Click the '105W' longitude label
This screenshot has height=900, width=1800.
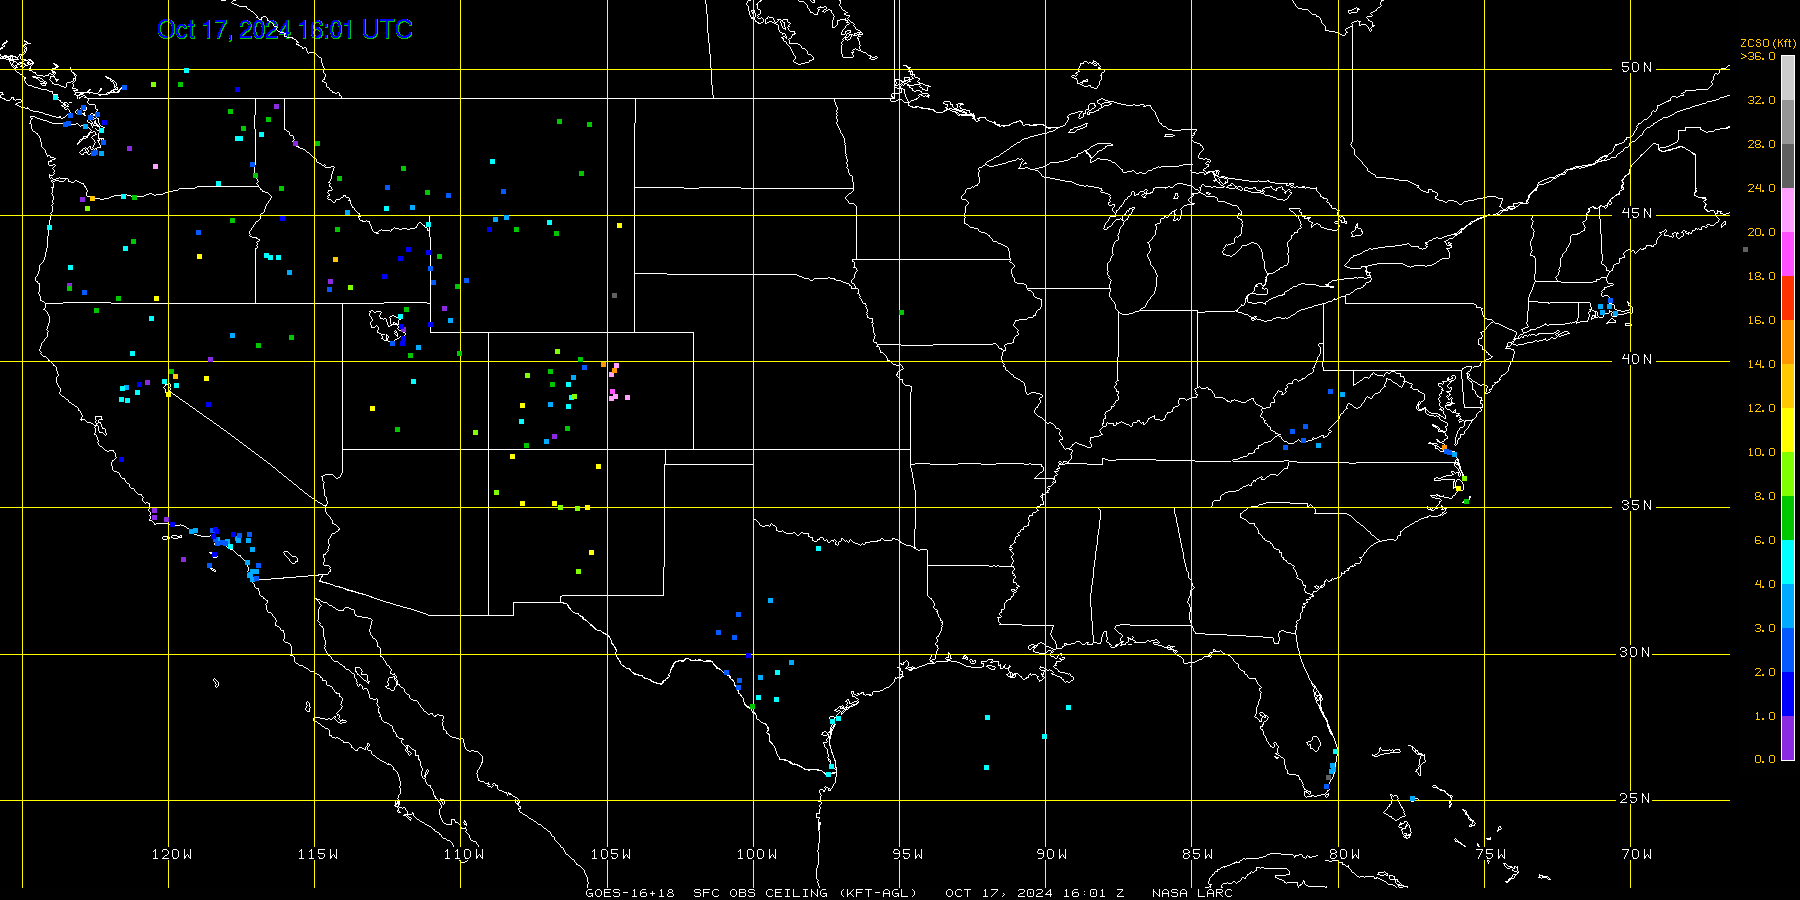[x=611, y=854]
